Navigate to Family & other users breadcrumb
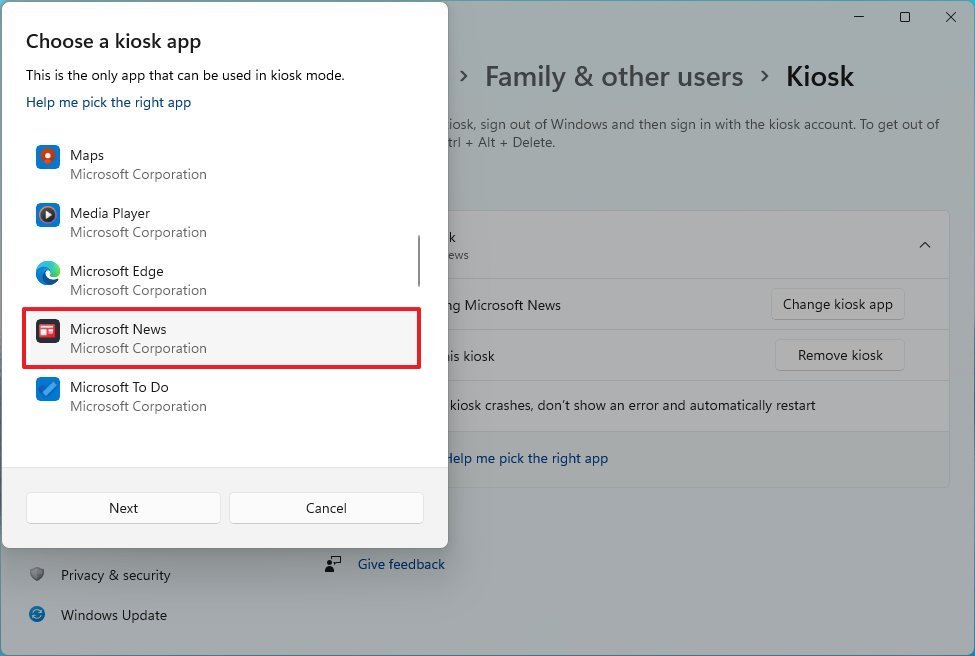The image size is (975, 656). coord(613,76)
